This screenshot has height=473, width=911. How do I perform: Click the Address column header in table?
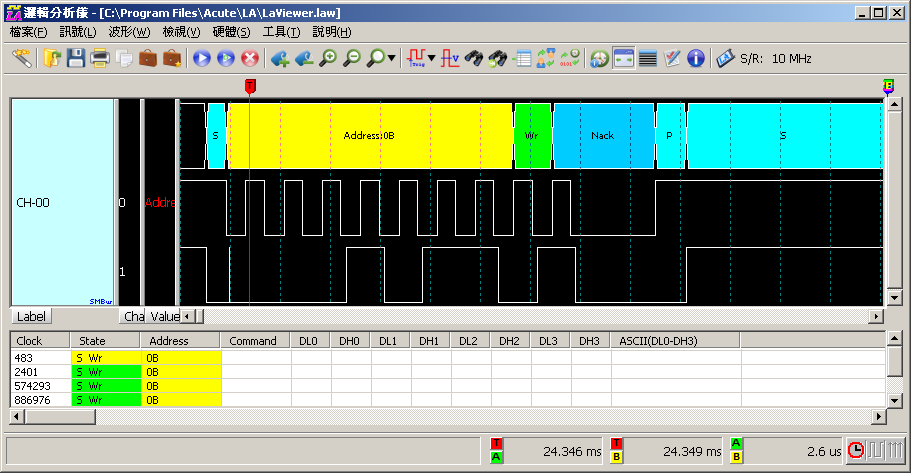click(180, 341)
